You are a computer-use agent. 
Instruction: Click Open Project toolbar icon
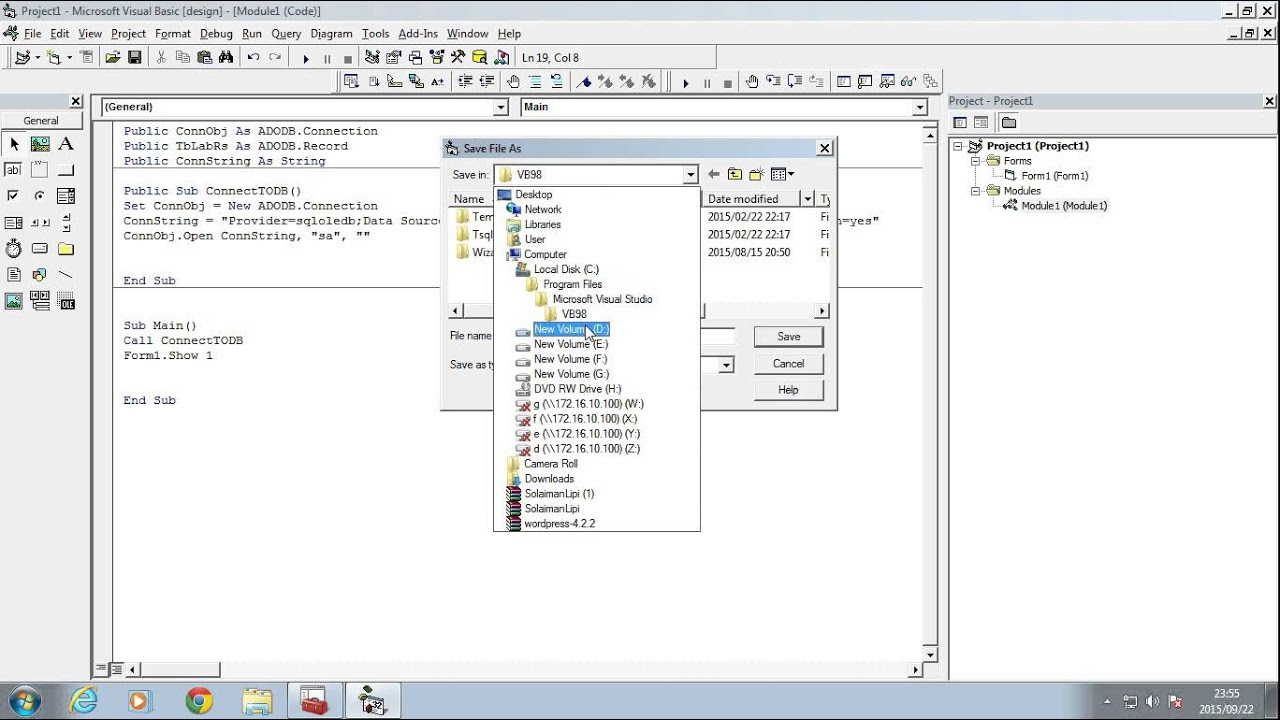point(113,58)
